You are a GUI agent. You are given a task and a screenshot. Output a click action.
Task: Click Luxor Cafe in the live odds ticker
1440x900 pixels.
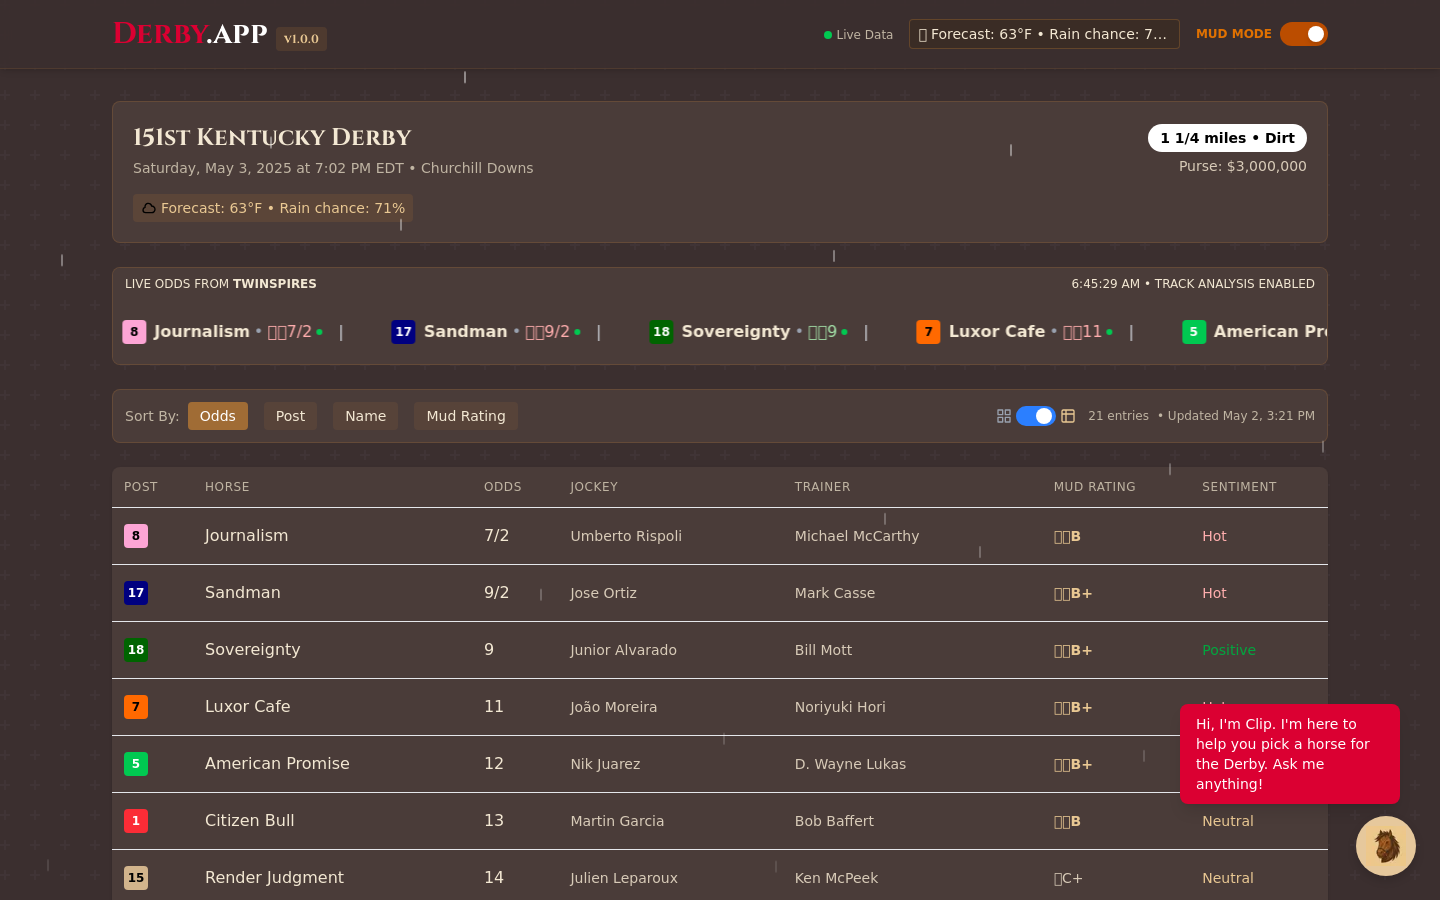click(997, 331)
